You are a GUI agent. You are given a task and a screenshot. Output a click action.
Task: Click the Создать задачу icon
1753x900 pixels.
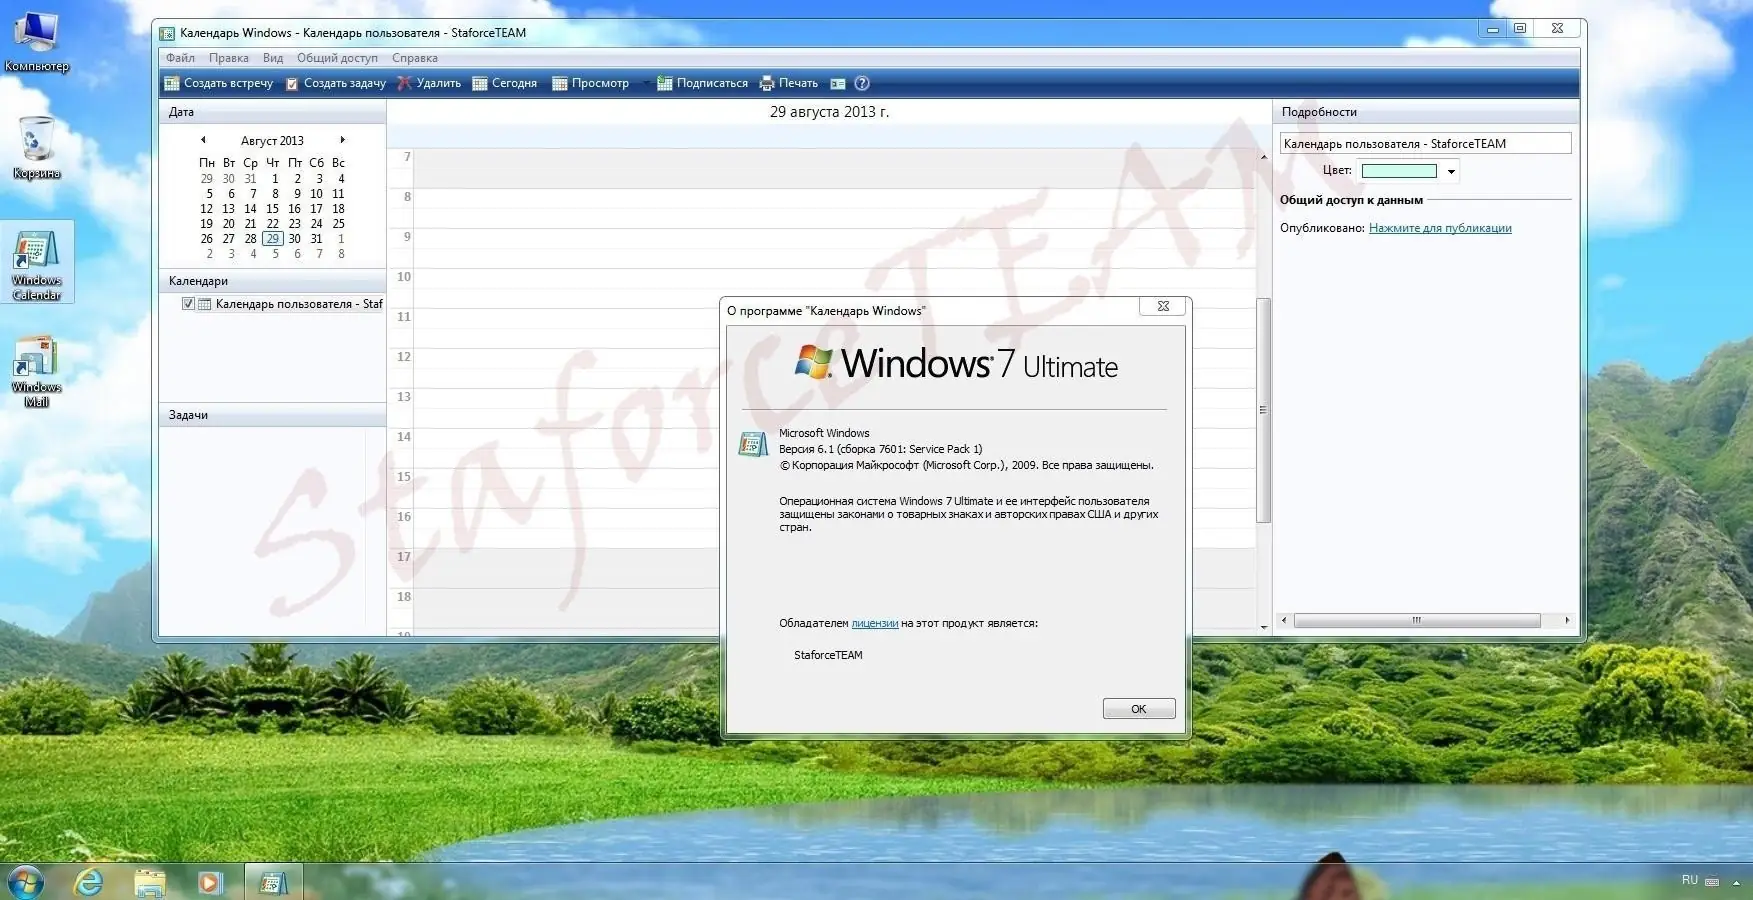coord(292,83)
